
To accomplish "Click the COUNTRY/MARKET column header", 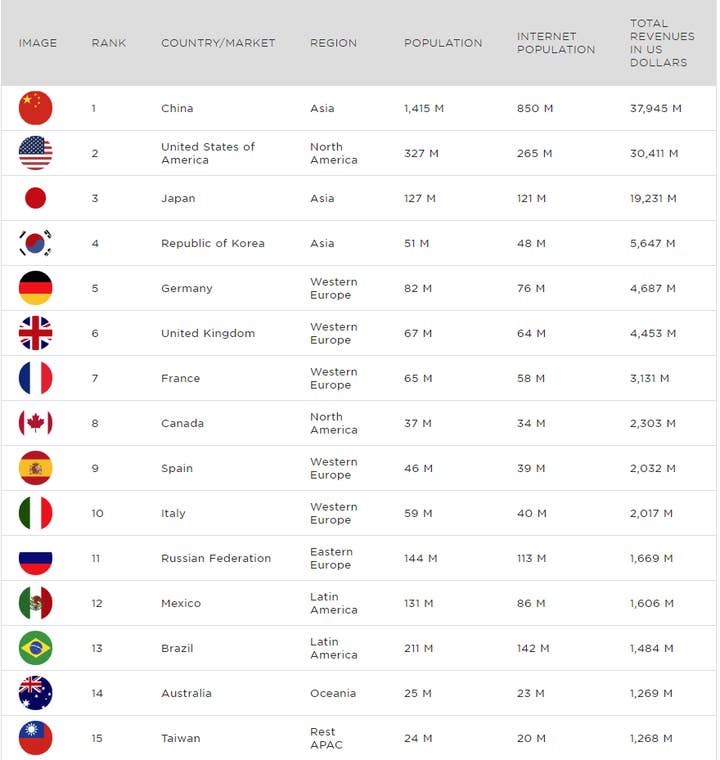I will point(218,43).
